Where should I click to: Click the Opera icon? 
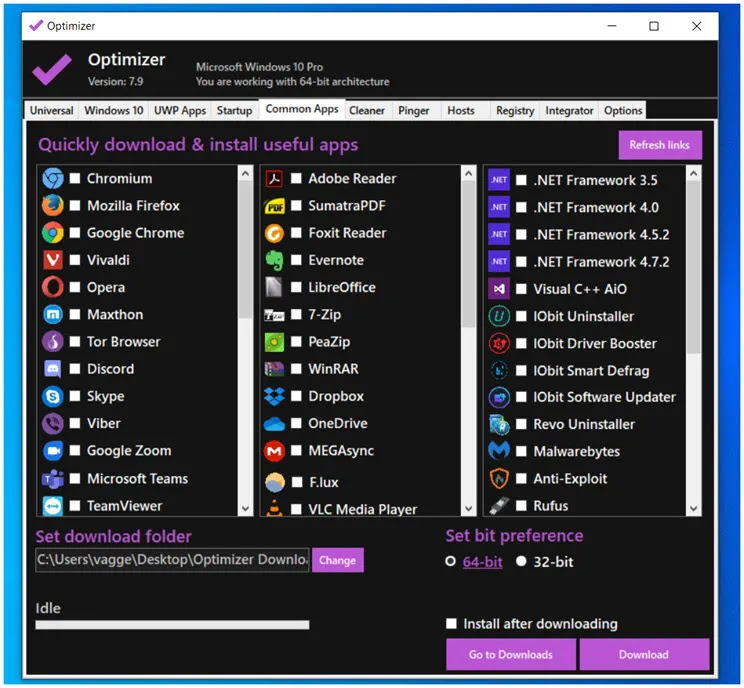point(53,287)
